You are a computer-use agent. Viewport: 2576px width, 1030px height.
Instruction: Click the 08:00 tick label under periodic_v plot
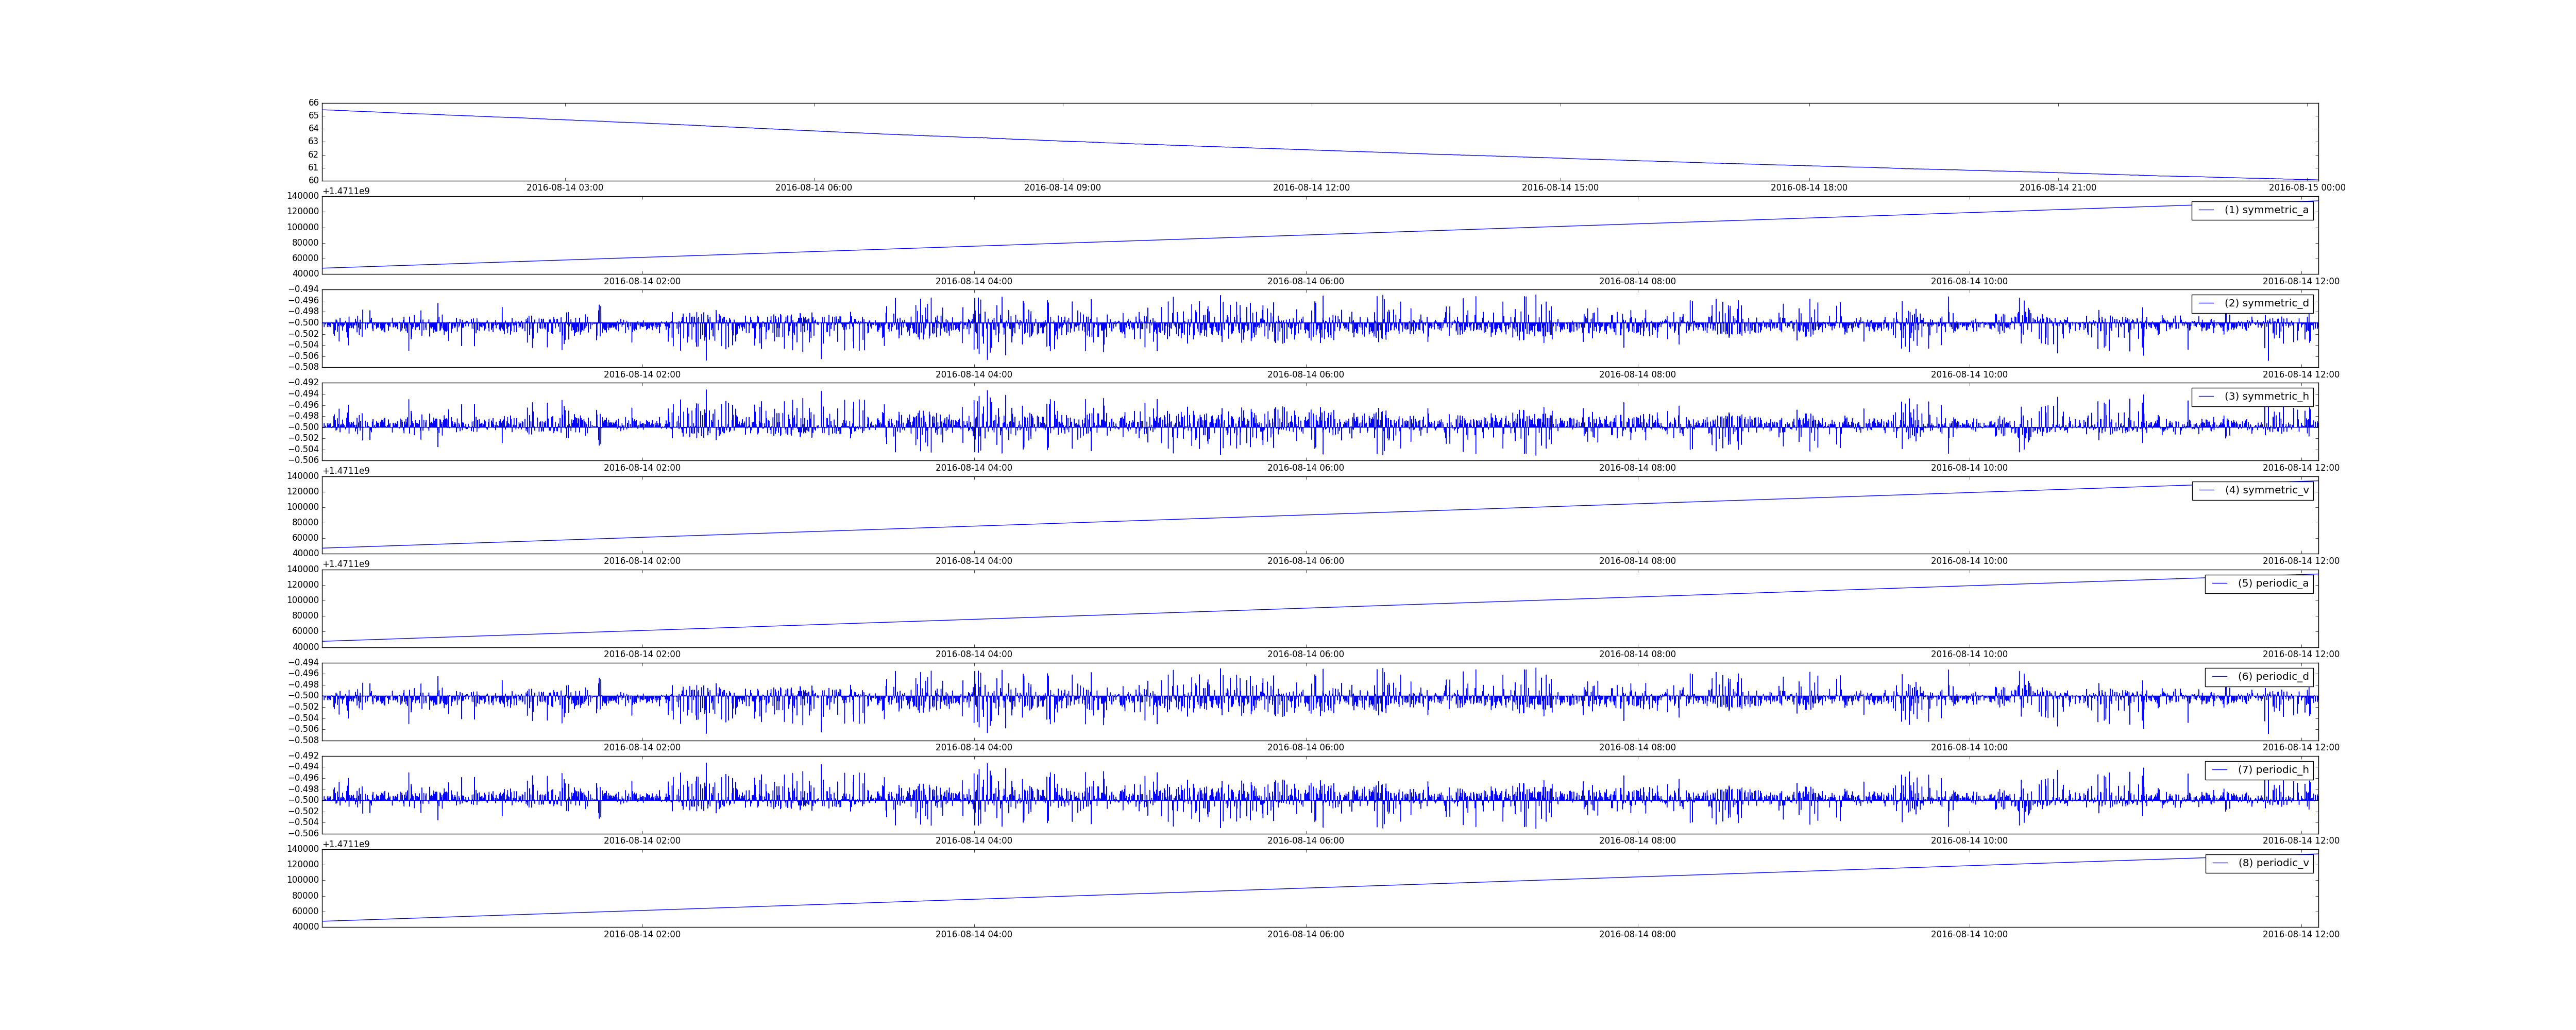(1637, 935)
